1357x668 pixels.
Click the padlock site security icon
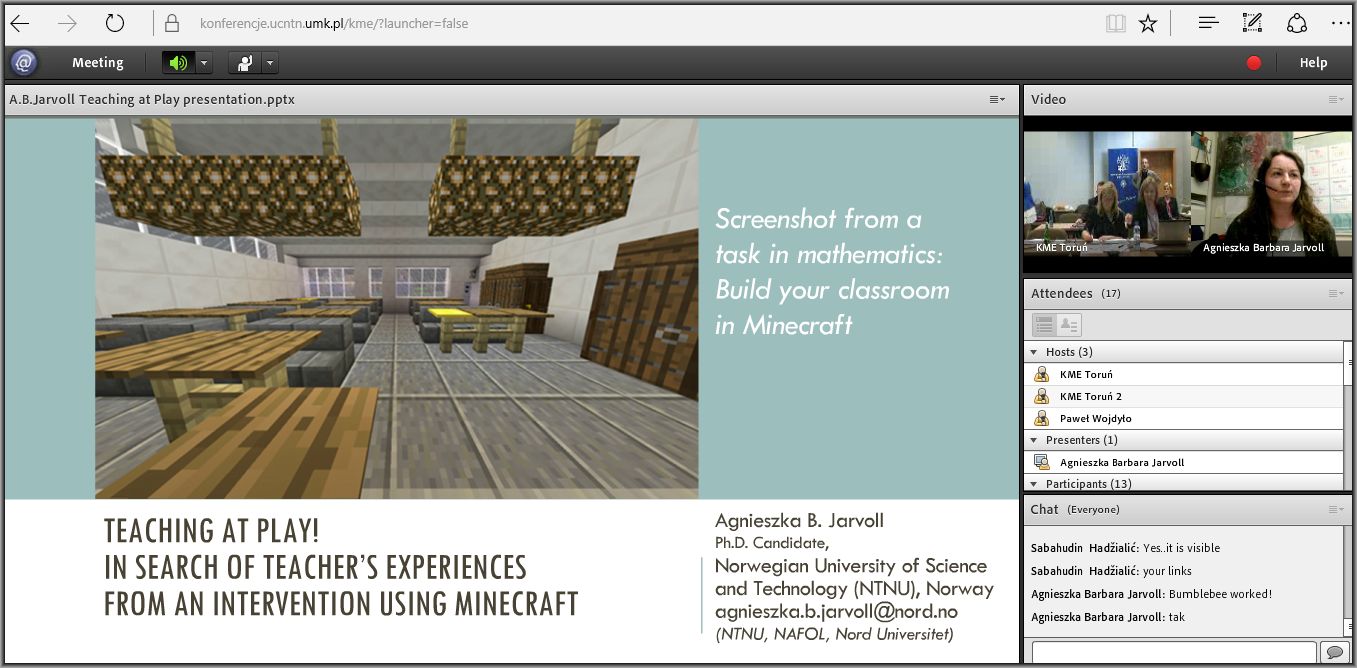(172, 23)
